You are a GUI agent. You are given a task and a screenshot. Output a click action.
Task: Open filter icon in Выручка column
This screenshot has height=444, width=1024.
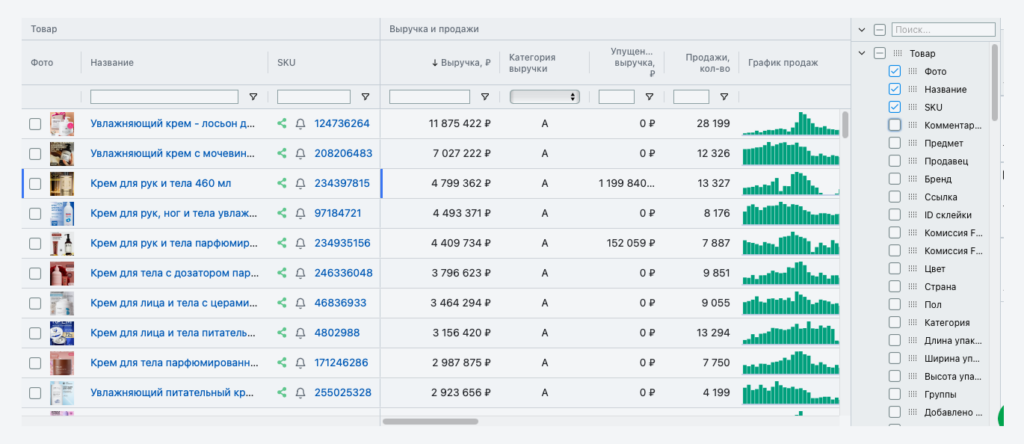485,97
